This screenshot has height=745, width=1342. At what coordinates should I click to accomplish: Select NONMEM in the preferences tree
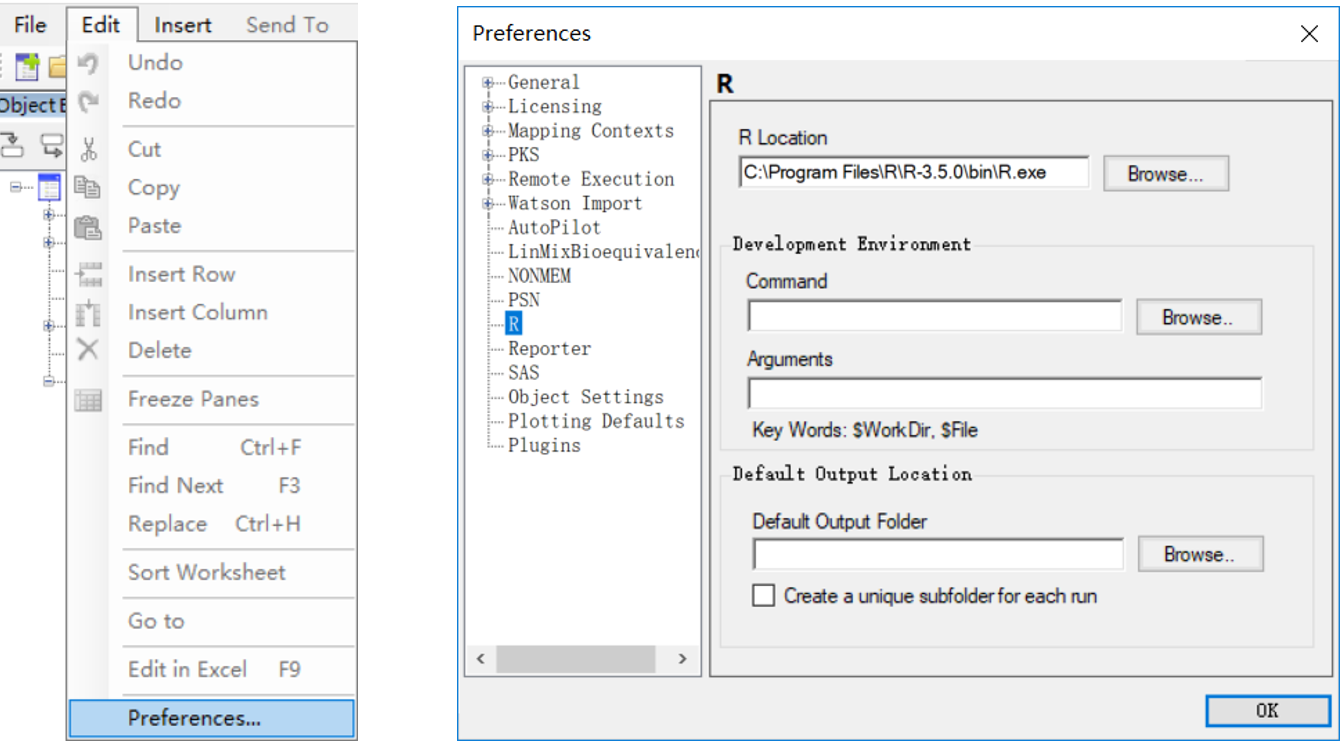click(x=539, y=276)
